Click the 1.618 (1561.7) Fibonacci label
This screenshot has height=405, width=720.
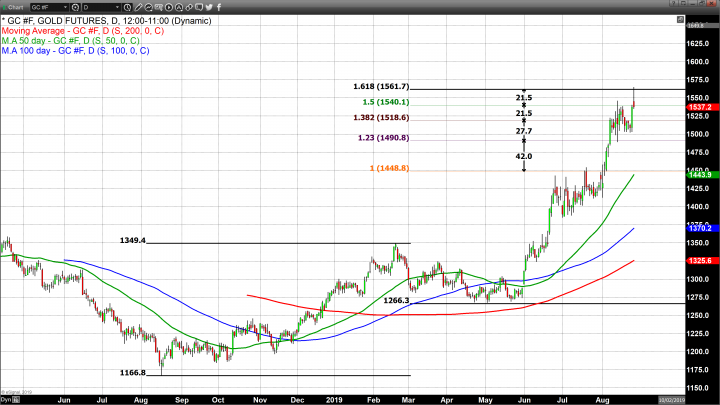(x=381, y=86)
